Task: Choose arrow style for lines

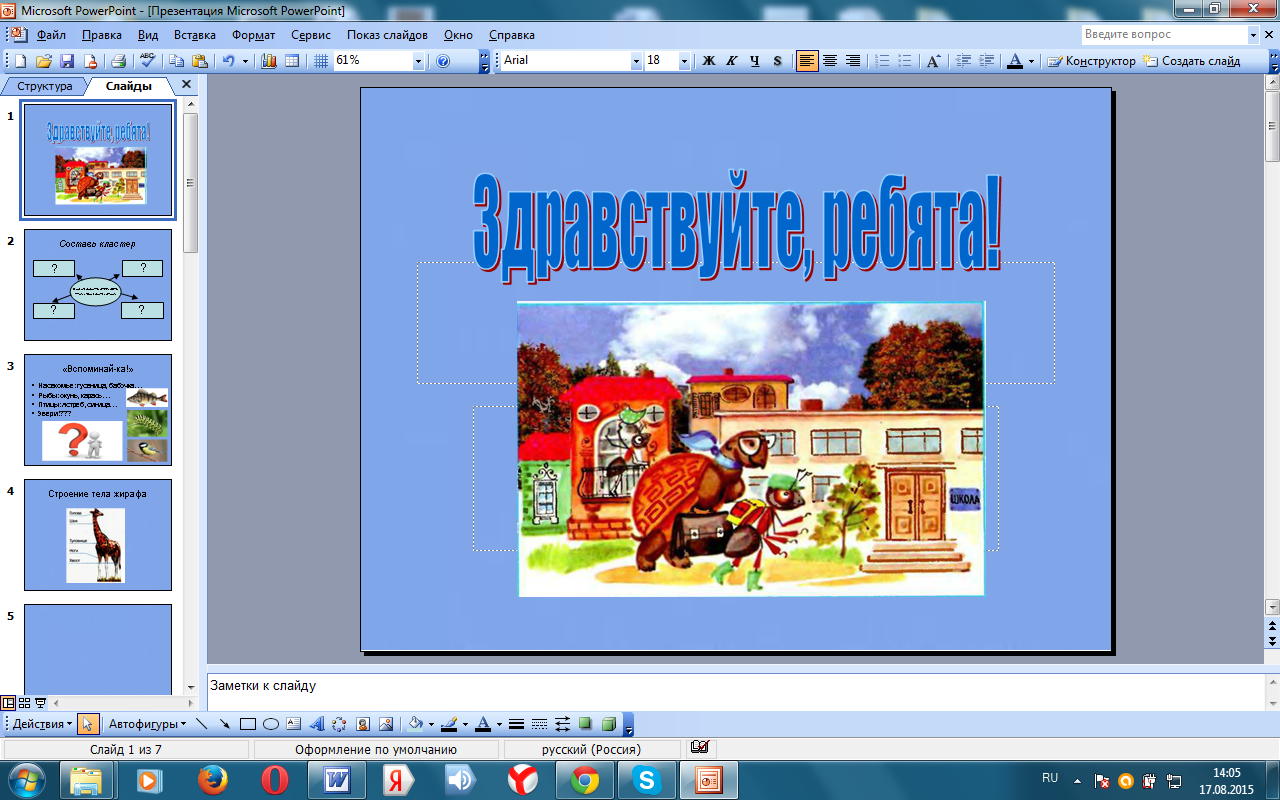Action: [x=563, y=724]
